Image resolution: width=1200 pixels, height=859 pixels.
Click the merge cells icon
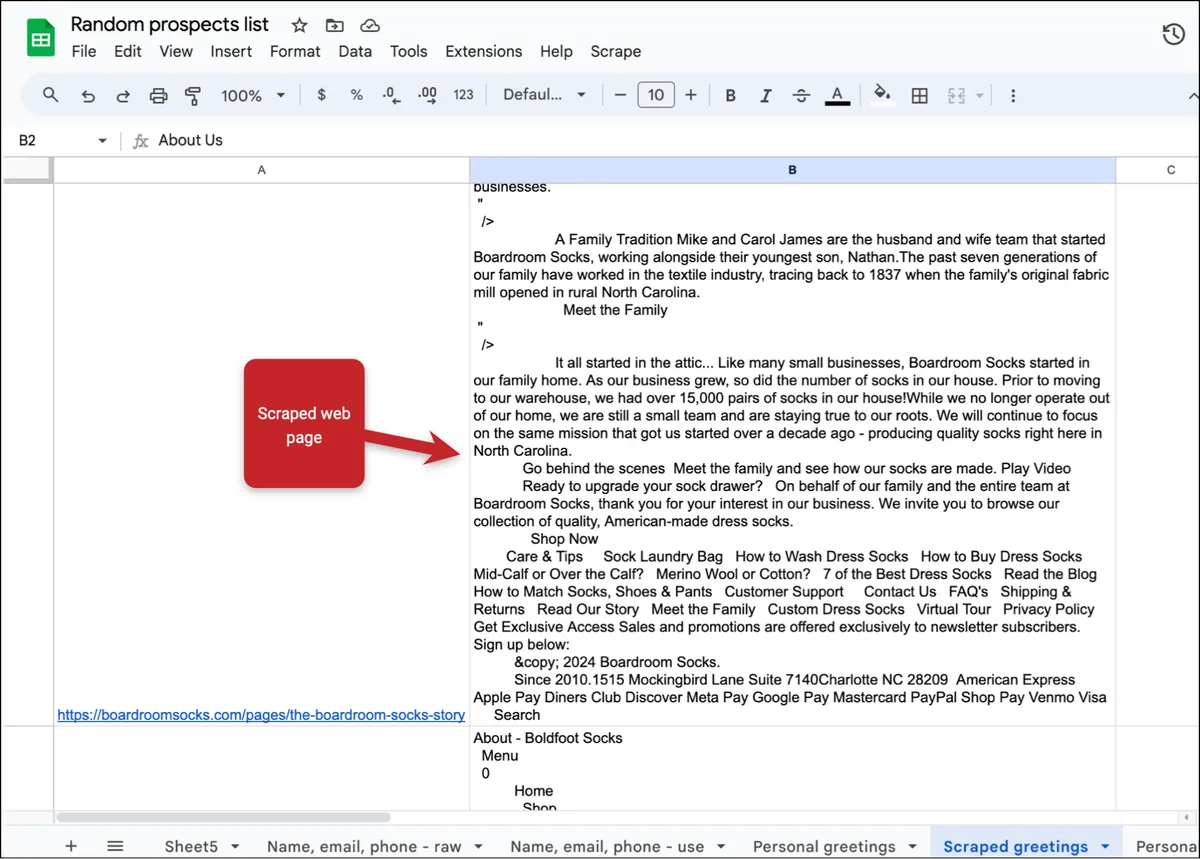(956, 96)
